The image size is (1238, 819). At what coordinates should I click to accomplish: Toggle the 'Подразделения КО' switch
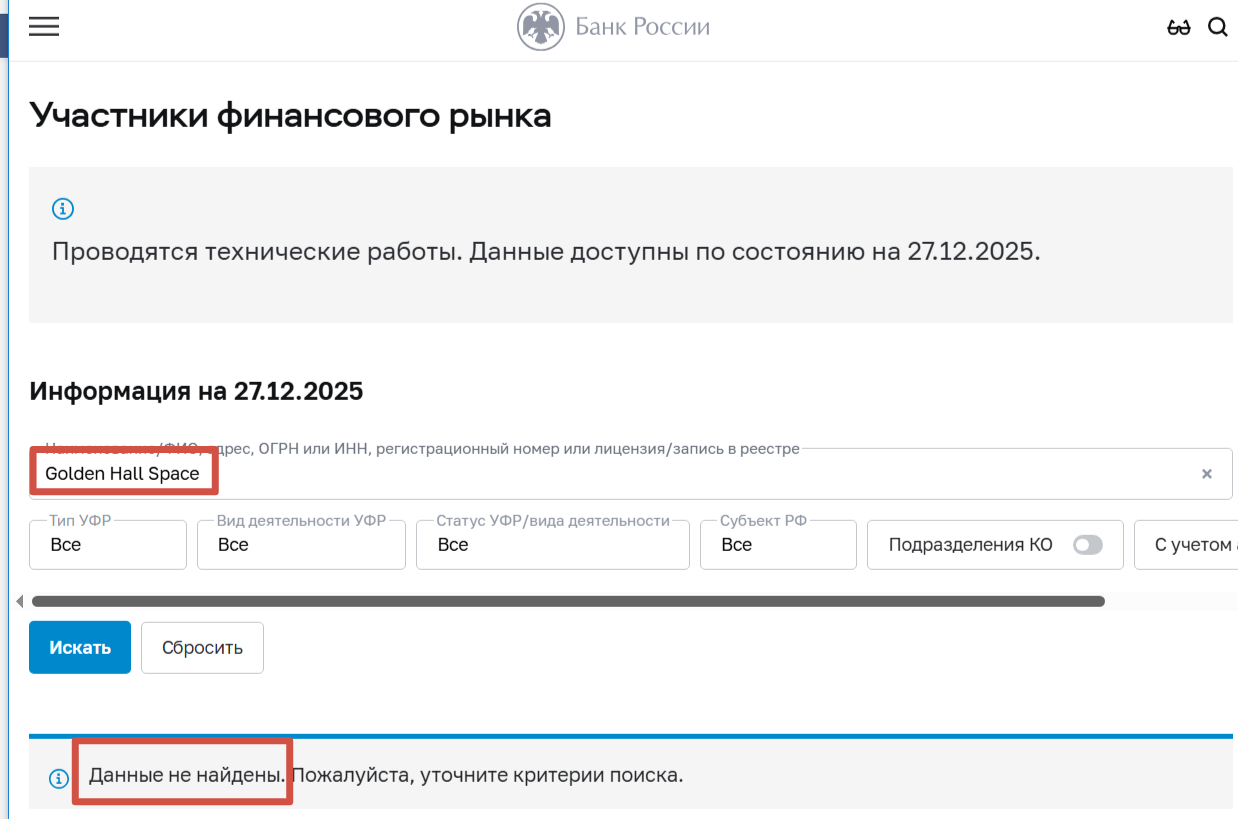coord(1087,545)
